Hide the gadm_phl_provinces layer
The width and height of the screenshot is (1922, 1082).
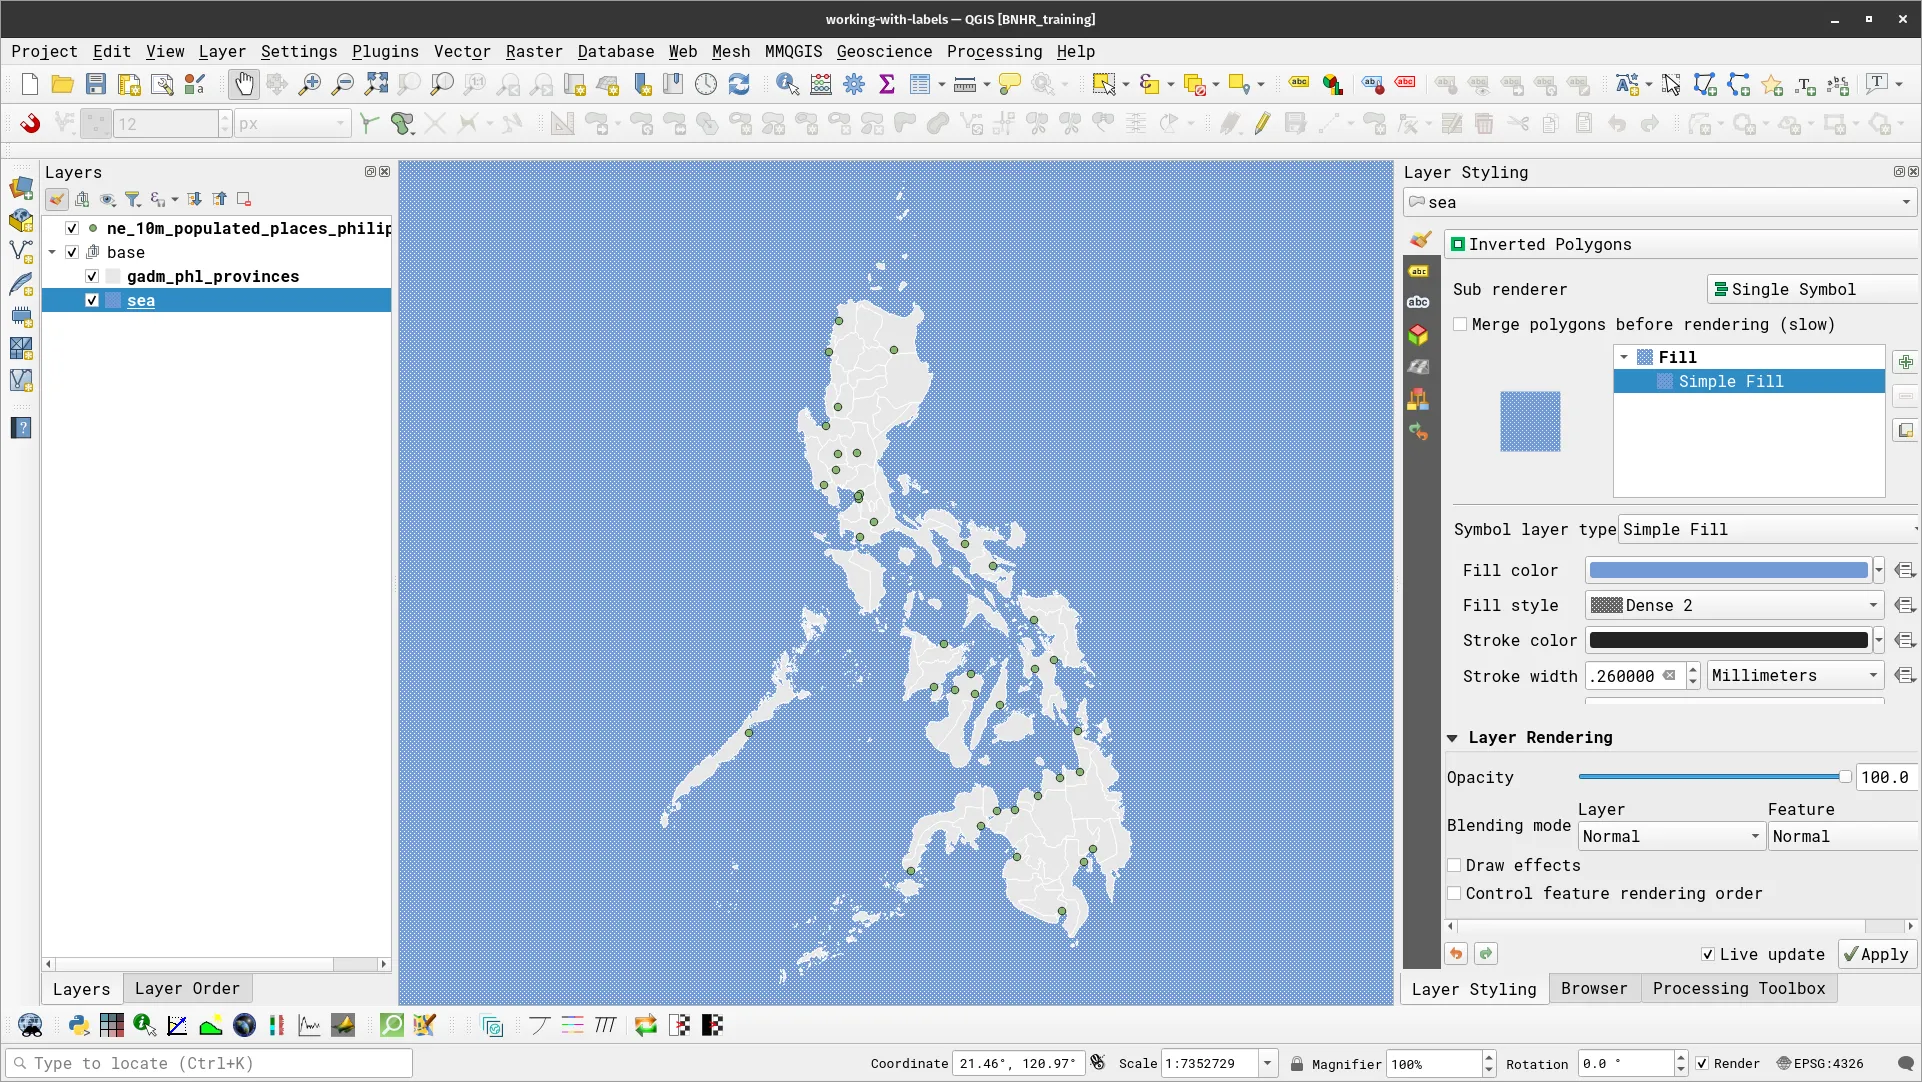[91, 276]
